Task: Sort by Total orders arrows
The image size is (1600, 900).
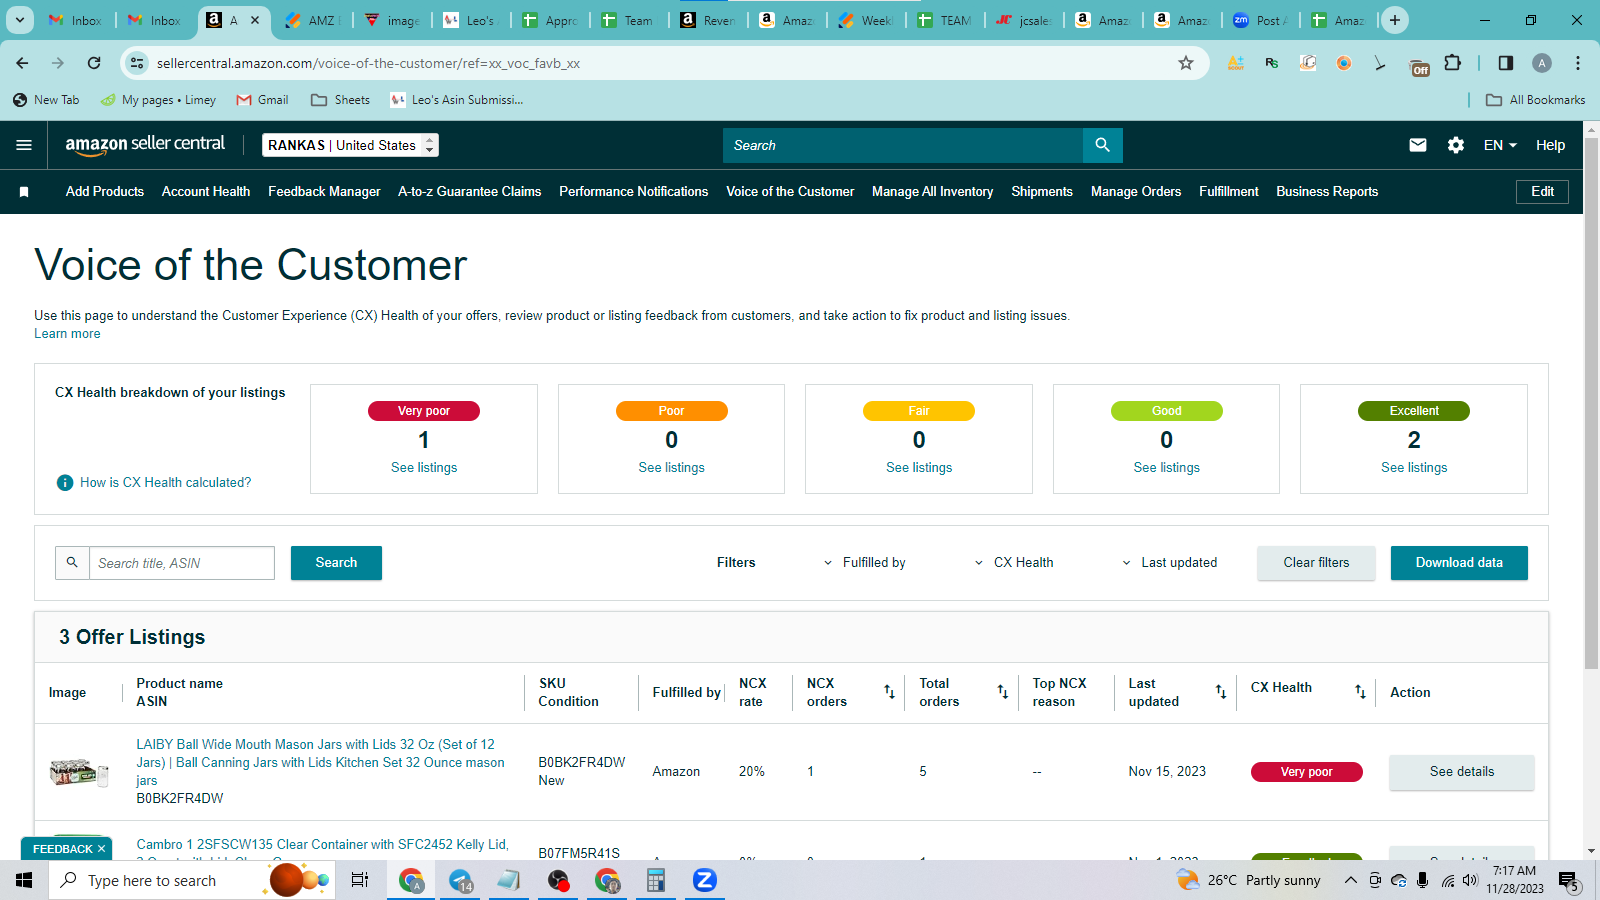Action: click(1003, 692)
